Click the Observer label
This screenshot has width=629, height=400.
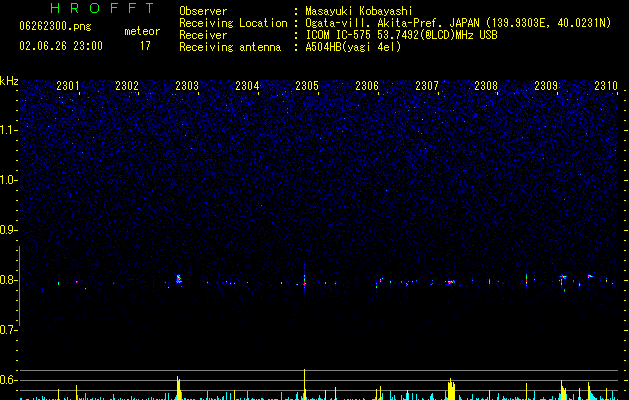coord(203,11)
